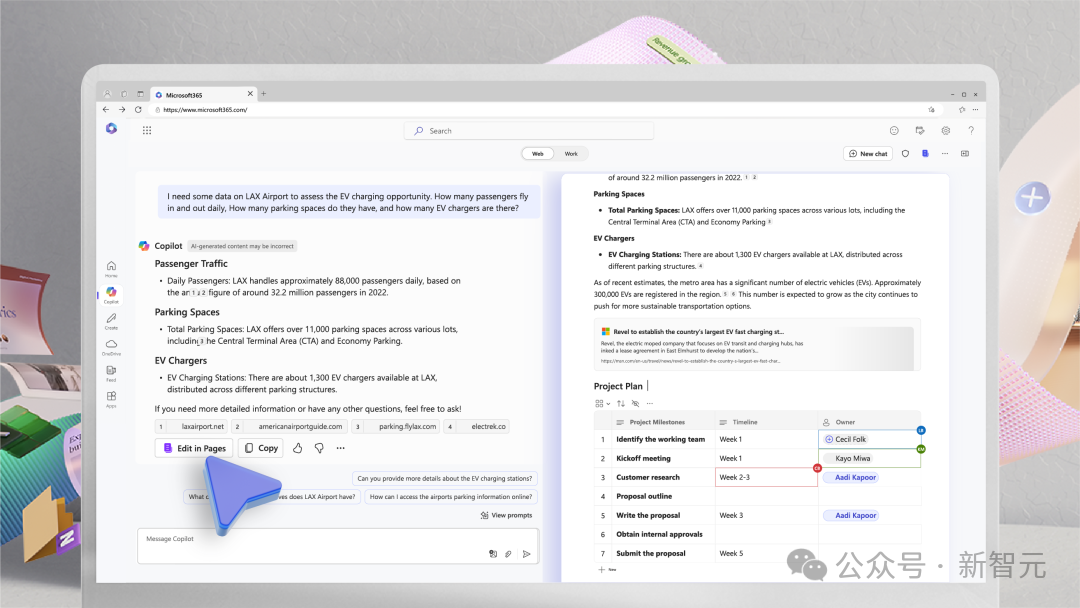The width and height of the screenshot is (1080, 608).
Task: Click the Microsoft 365 Copilot logo
Action: click(x=112, y=129)
